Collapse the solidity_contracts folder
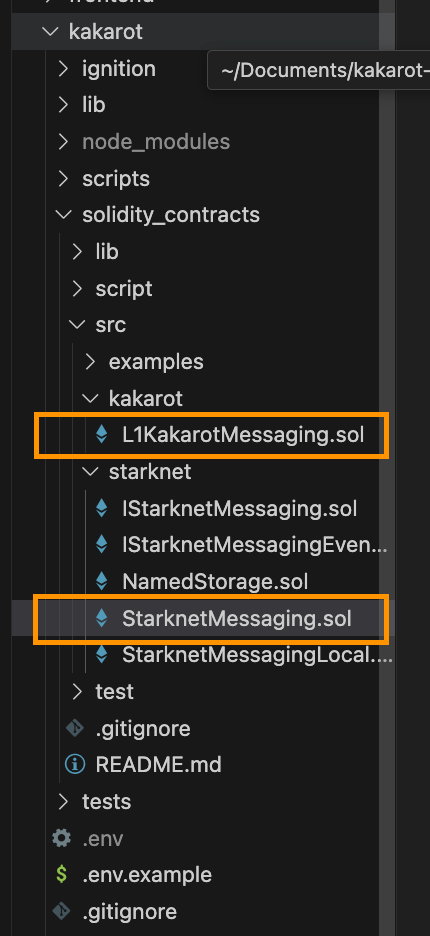 pyautogui.click(x=63, y=215)
